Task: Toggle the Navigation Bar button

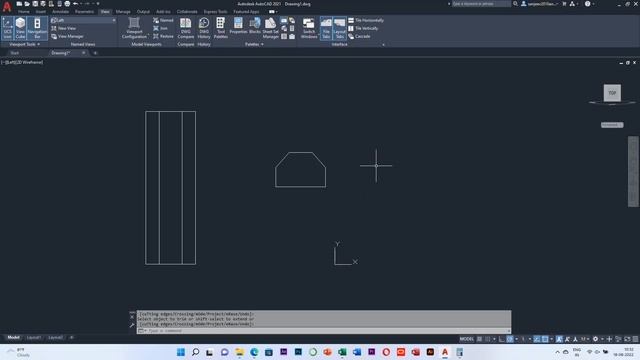Action: [37, 28]
